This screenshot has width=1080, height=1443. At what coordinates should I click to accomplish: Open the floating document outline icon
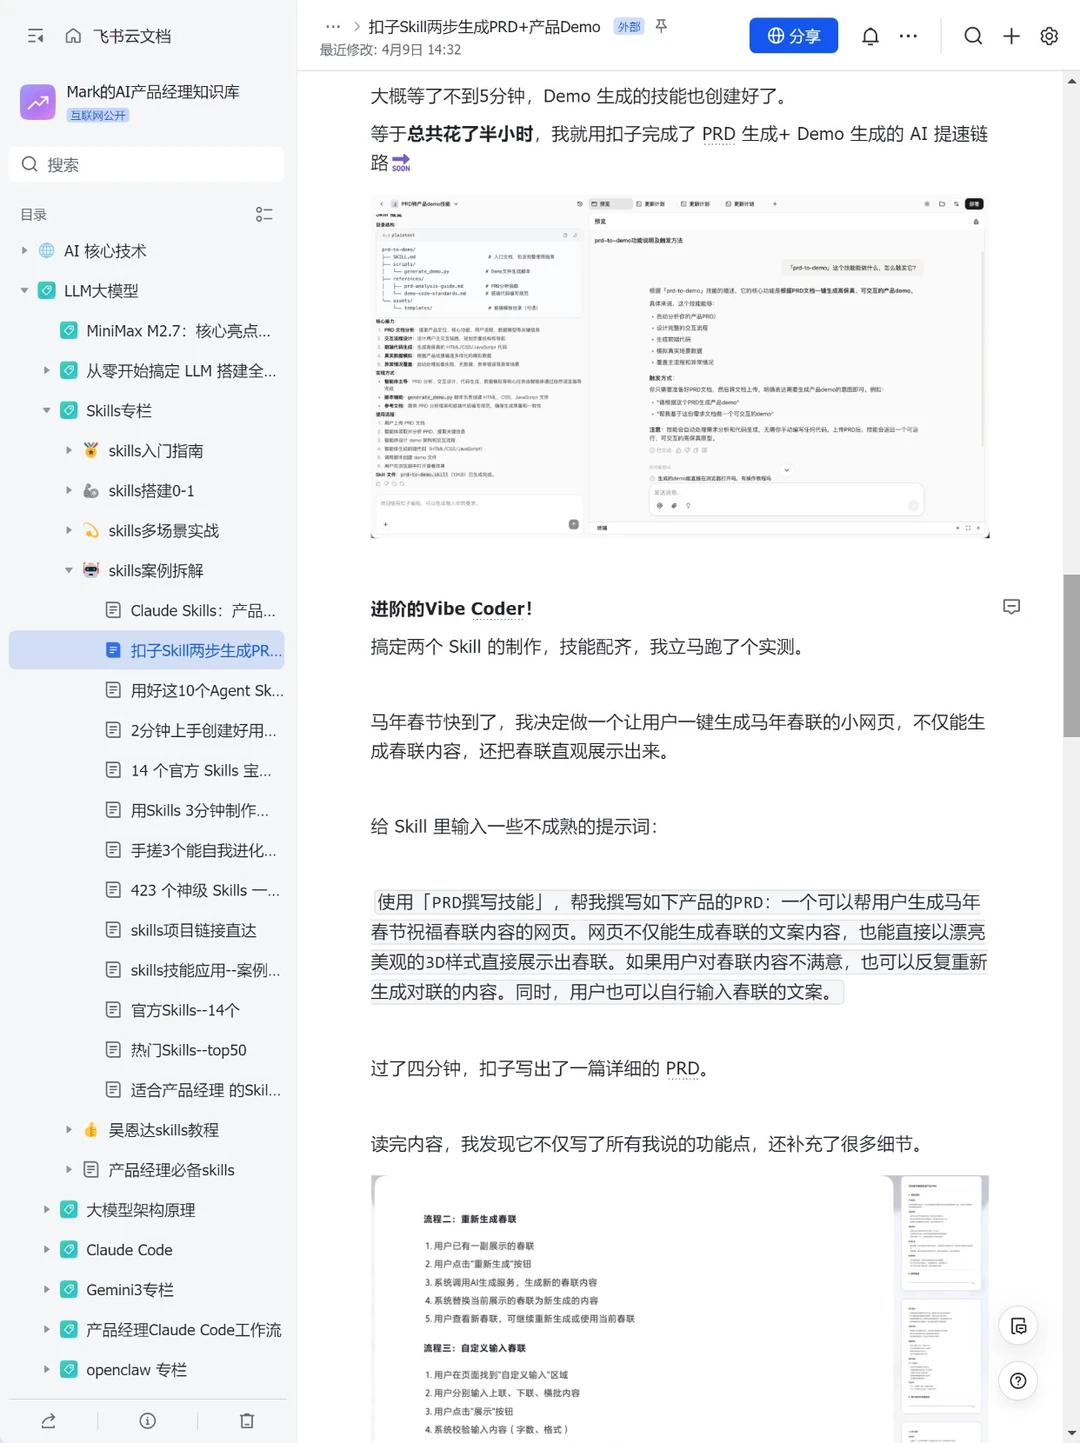coord(1018,1326)
